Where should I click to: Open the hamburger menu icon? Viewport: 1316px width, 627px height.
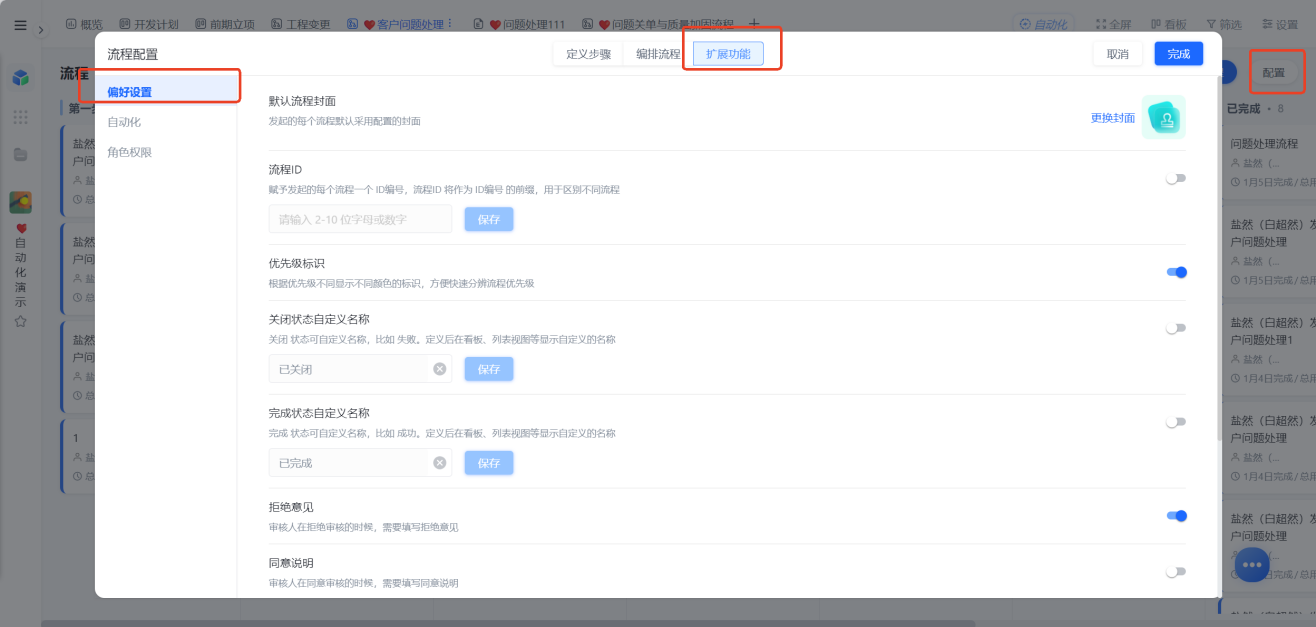point(20,25)
